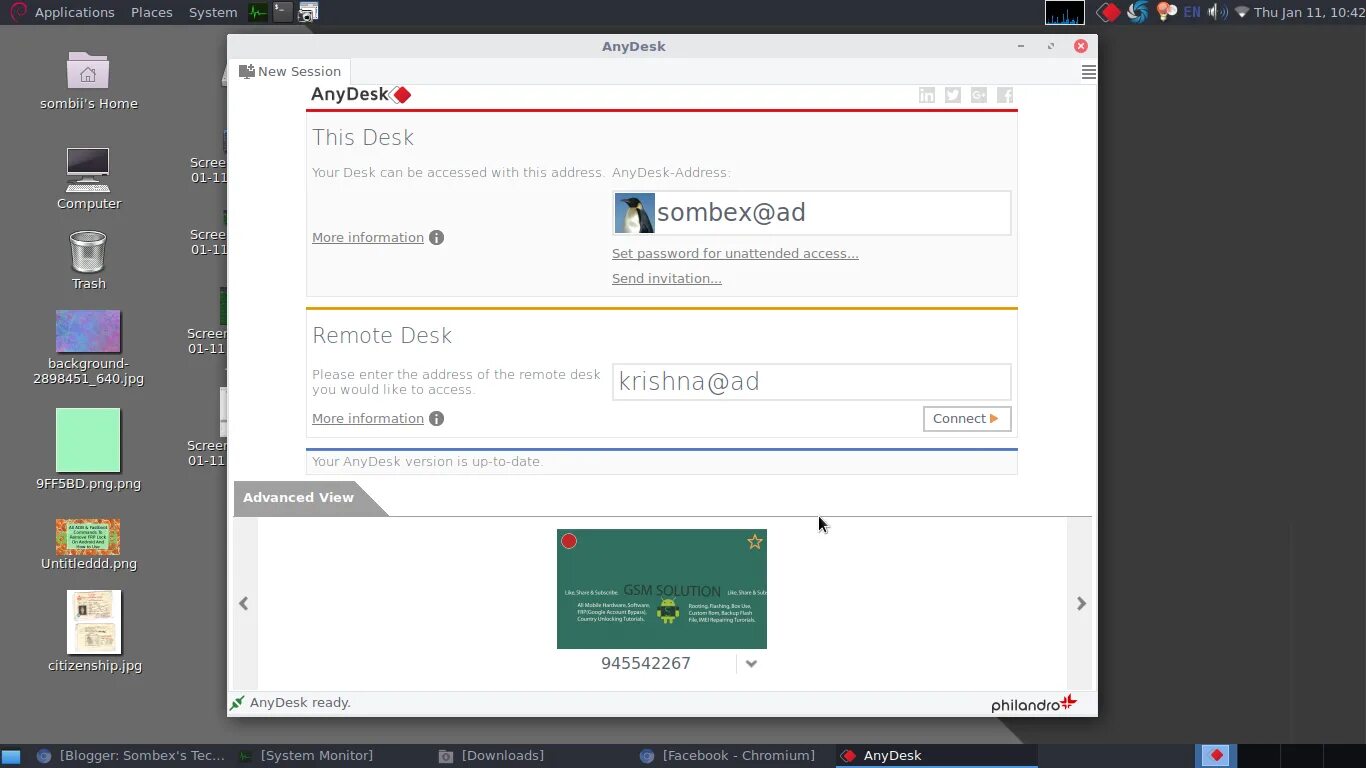Show previous sessions with left arrow
1366x768 pixels.
tap(243, 603)
